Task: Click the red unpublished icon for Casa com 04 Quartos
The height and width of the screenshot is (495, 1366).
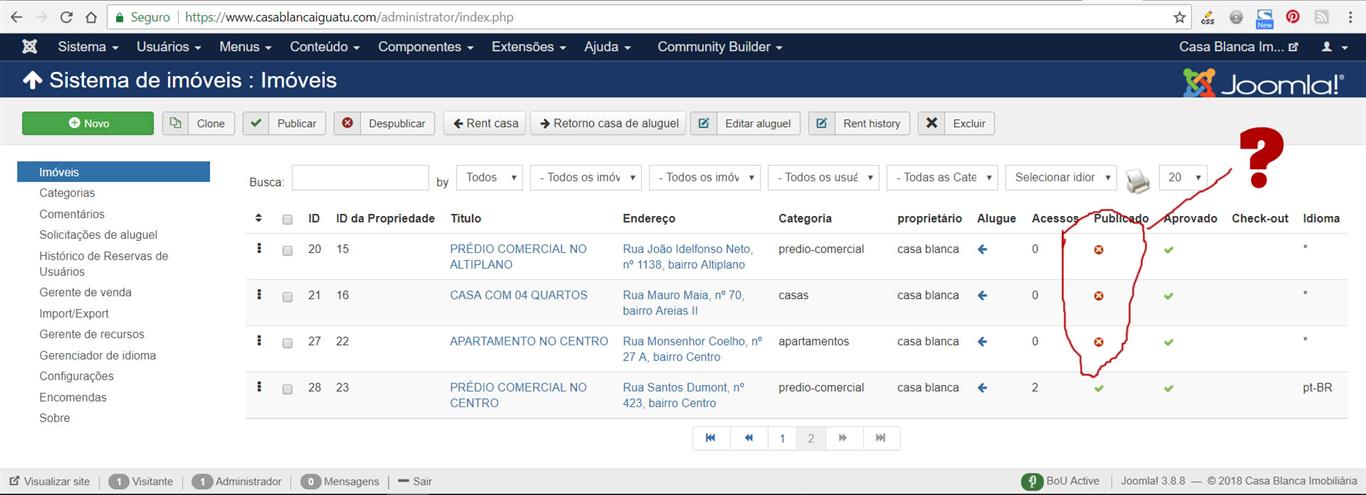Action: [1098, 296]
